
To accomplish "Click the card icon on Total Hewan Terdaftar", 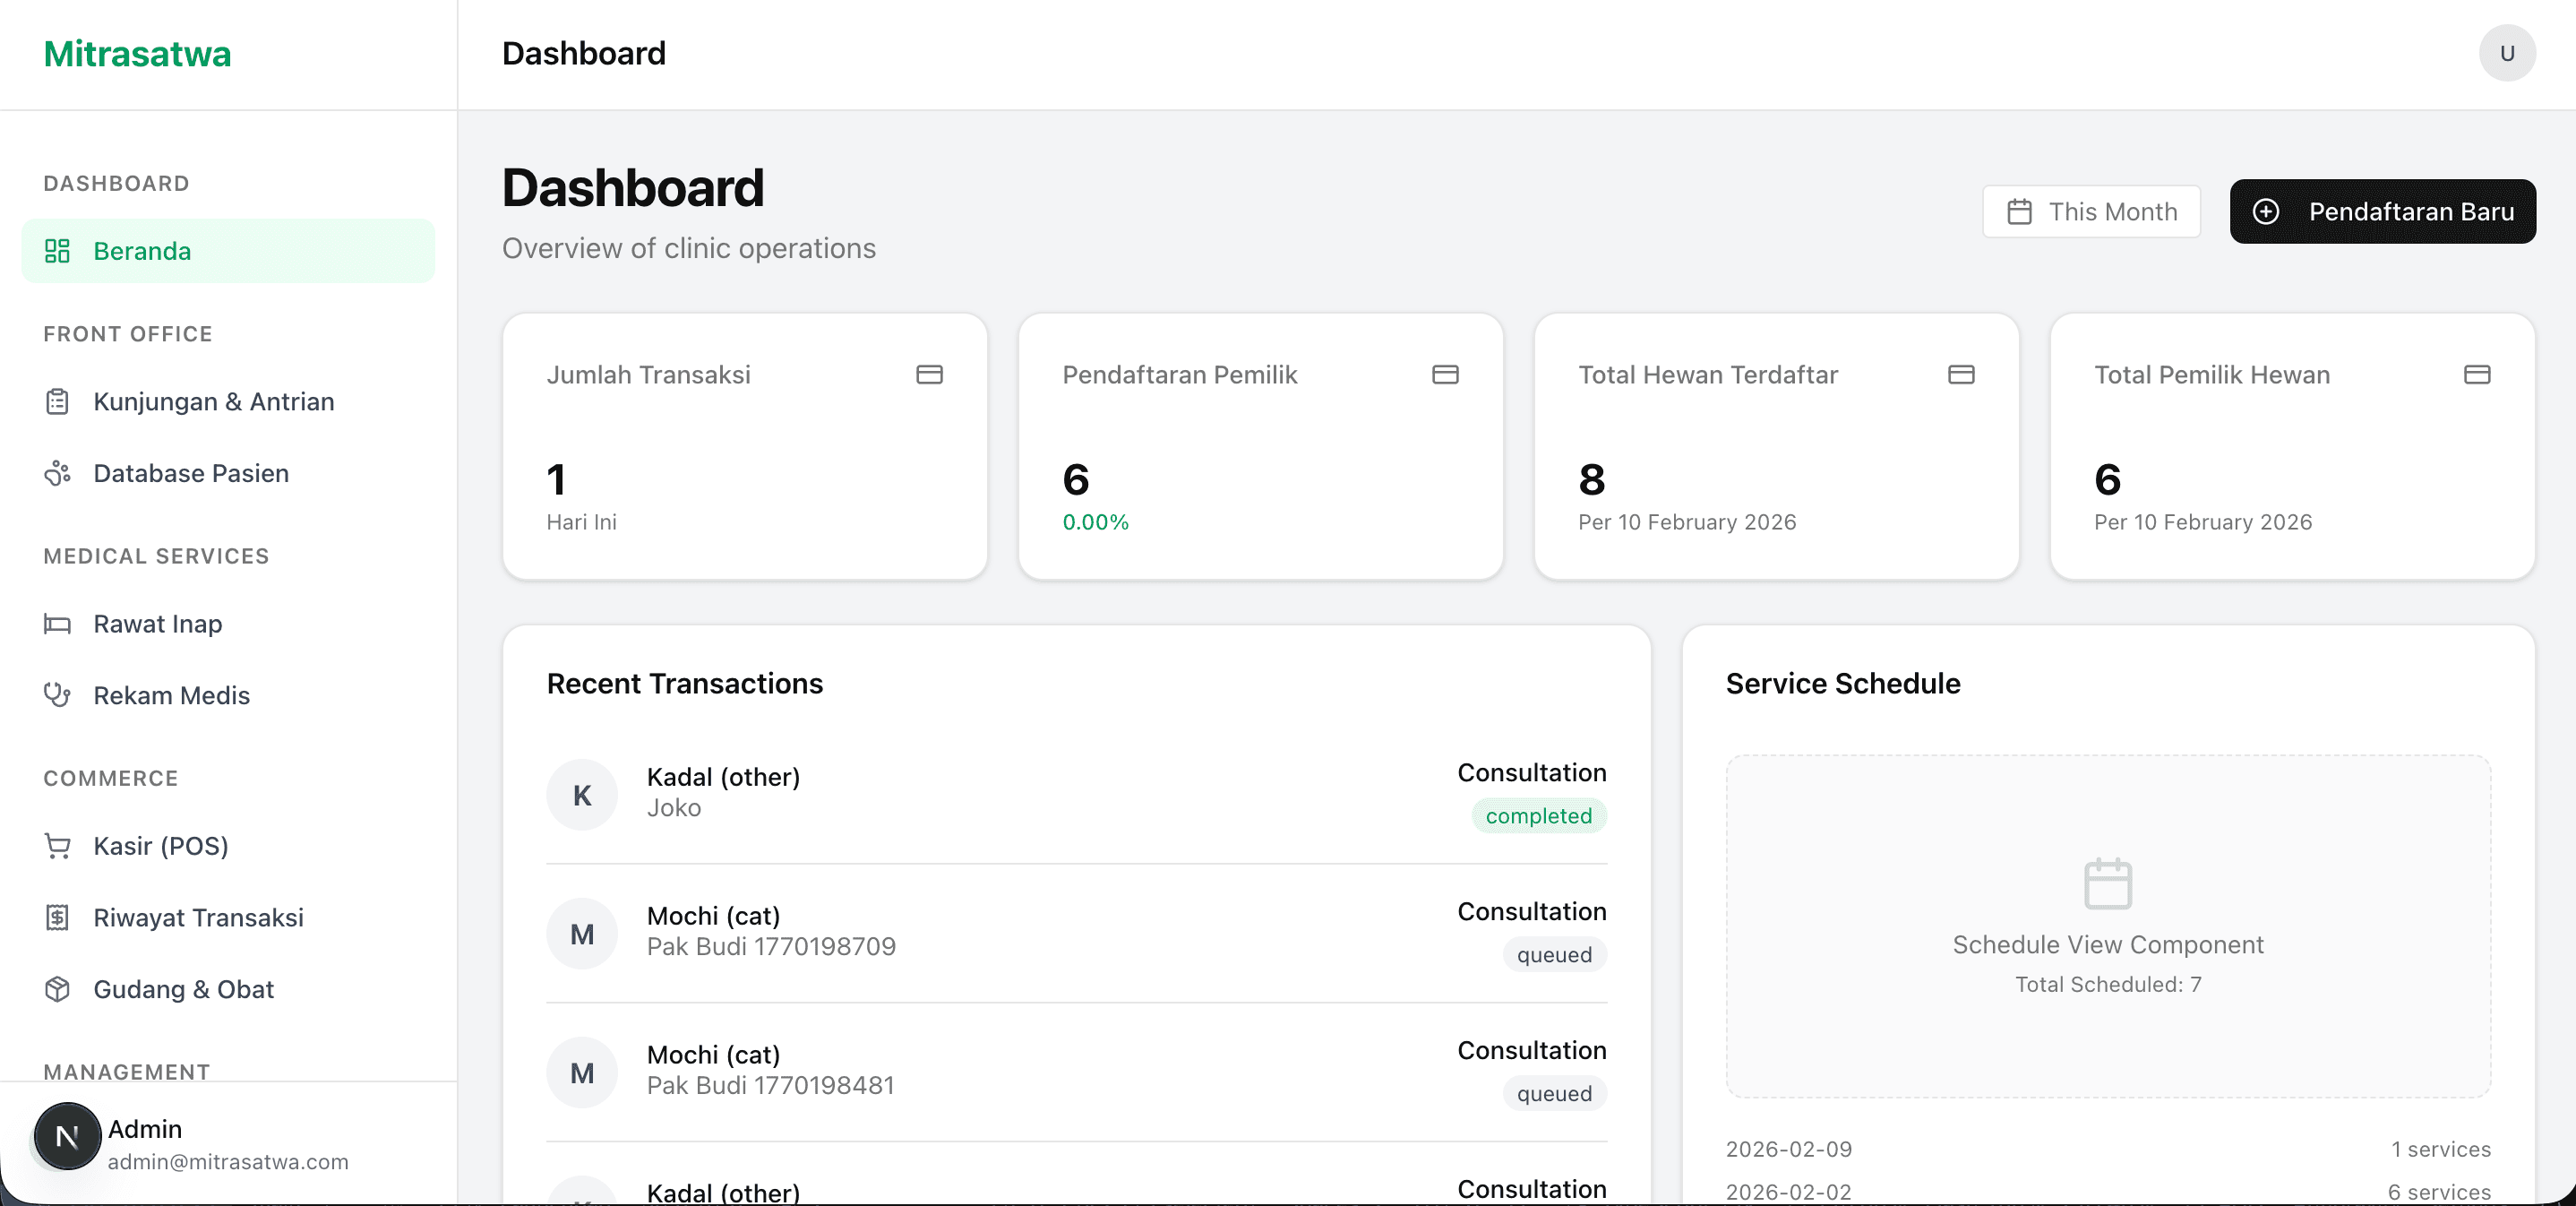I will (1961, 374).
